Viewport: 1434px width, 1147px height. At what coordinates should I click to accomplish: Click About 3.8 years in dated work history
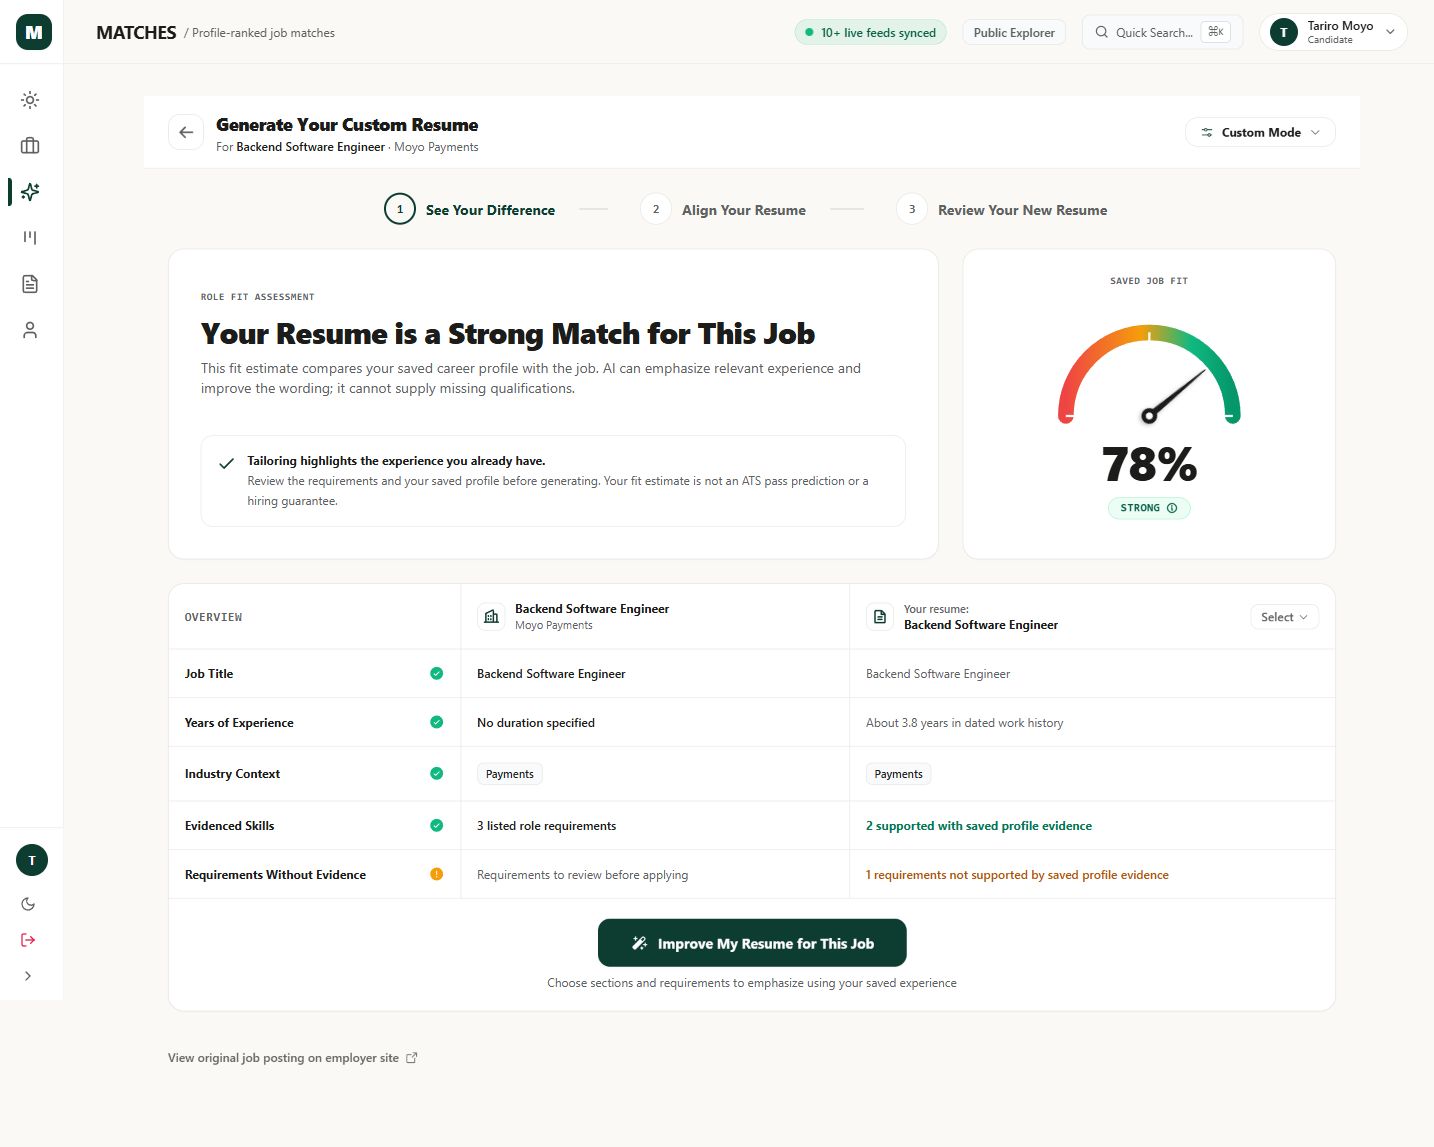click(x=964, y=723)
